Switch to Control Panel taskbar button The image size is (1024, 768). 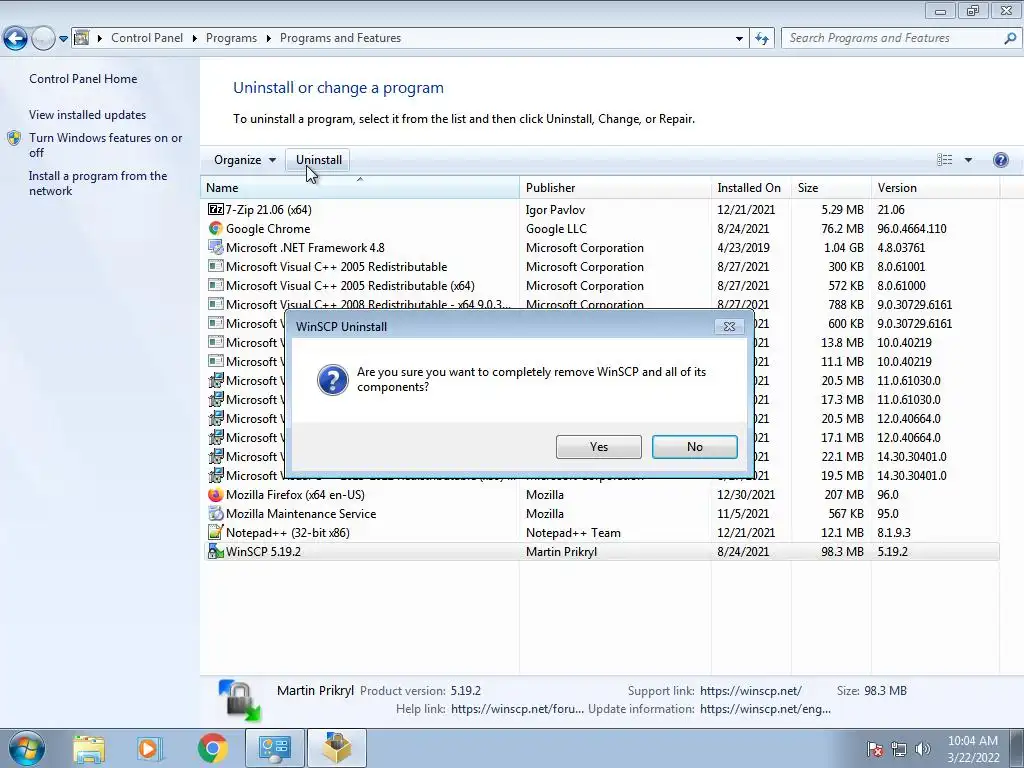(x=274, y=748)
